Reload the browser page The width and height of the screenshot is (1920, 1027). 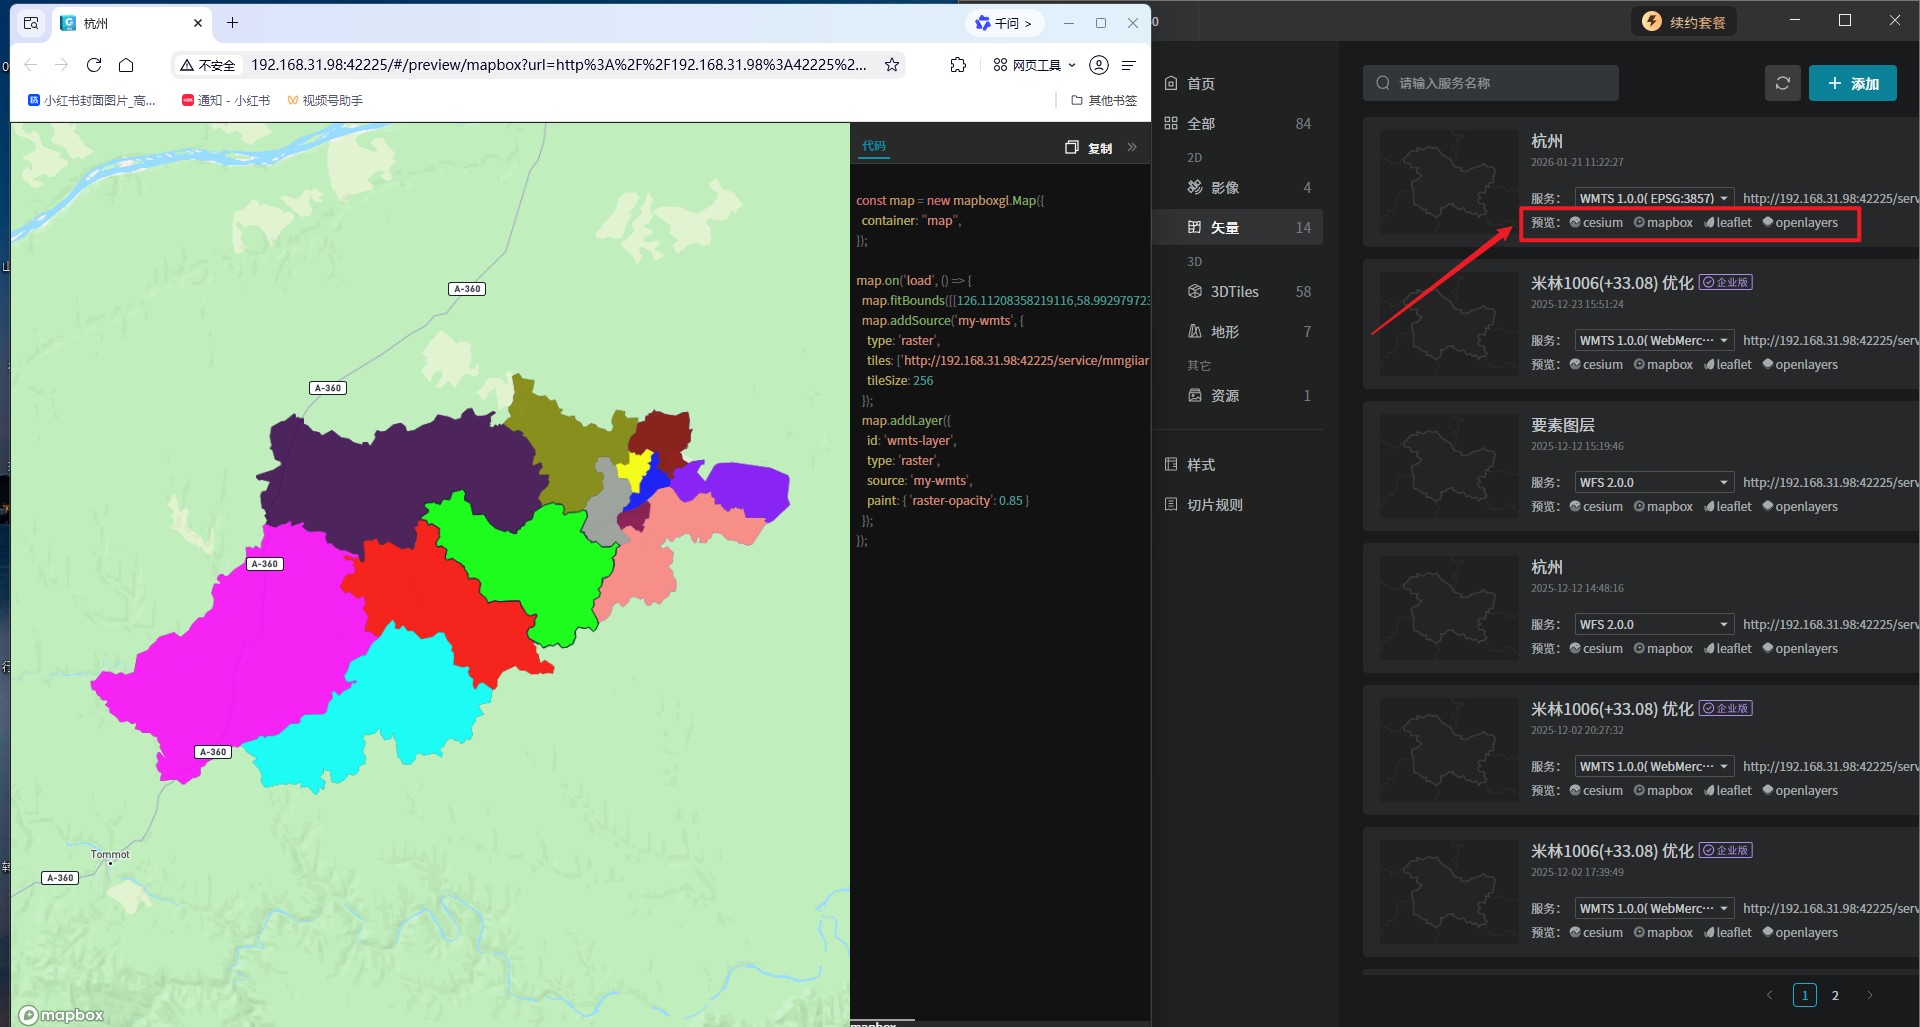[94, 65]
